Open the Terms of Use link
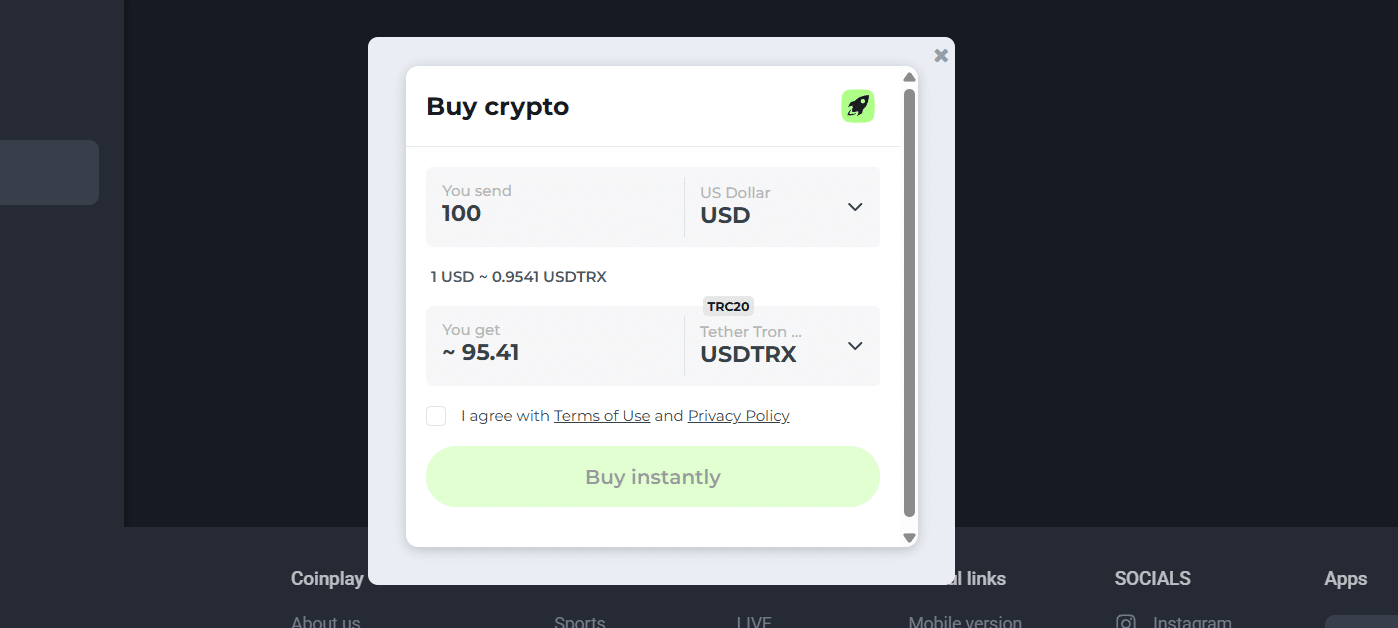This screenshot has width=1398, height=628. [602, 415]
